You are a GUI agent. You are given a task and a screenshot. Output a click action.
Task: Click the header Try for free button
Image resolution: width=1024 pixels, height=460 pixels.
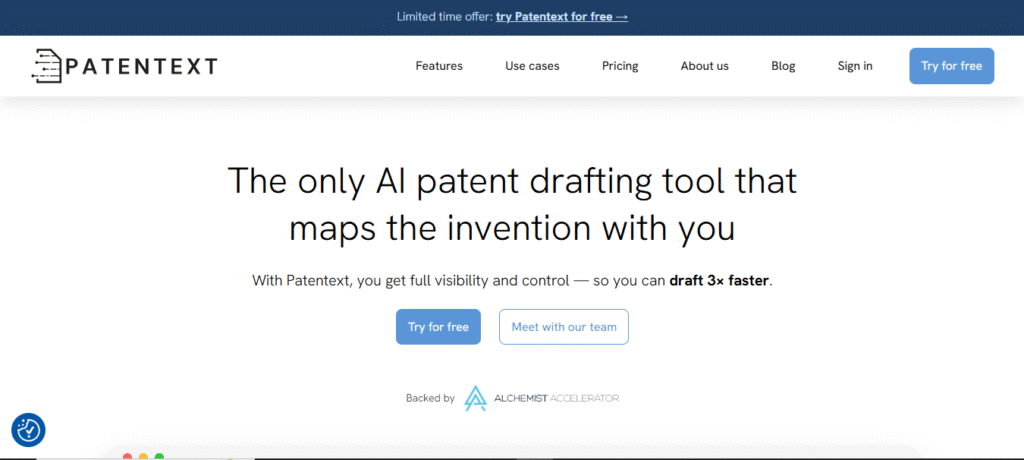coord(952,66)
